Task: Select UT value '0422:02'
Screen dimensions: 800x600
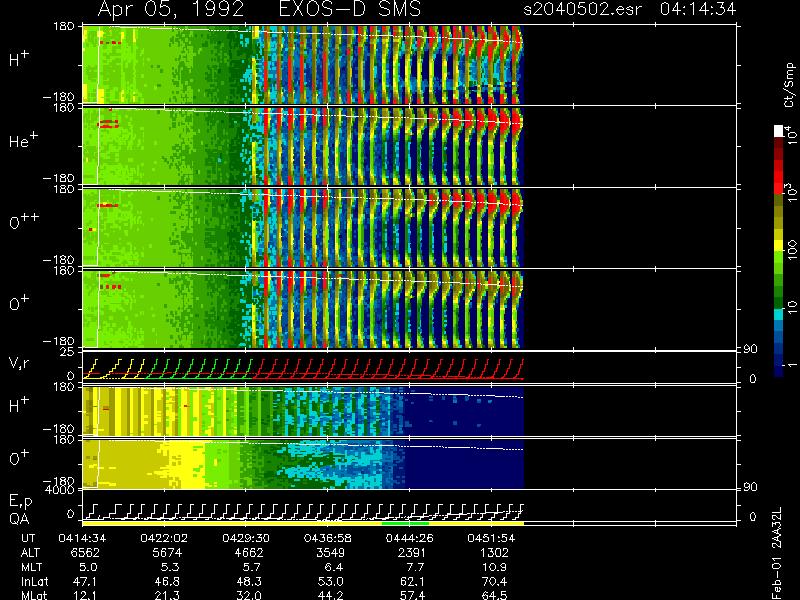Action: click(164, 538)
